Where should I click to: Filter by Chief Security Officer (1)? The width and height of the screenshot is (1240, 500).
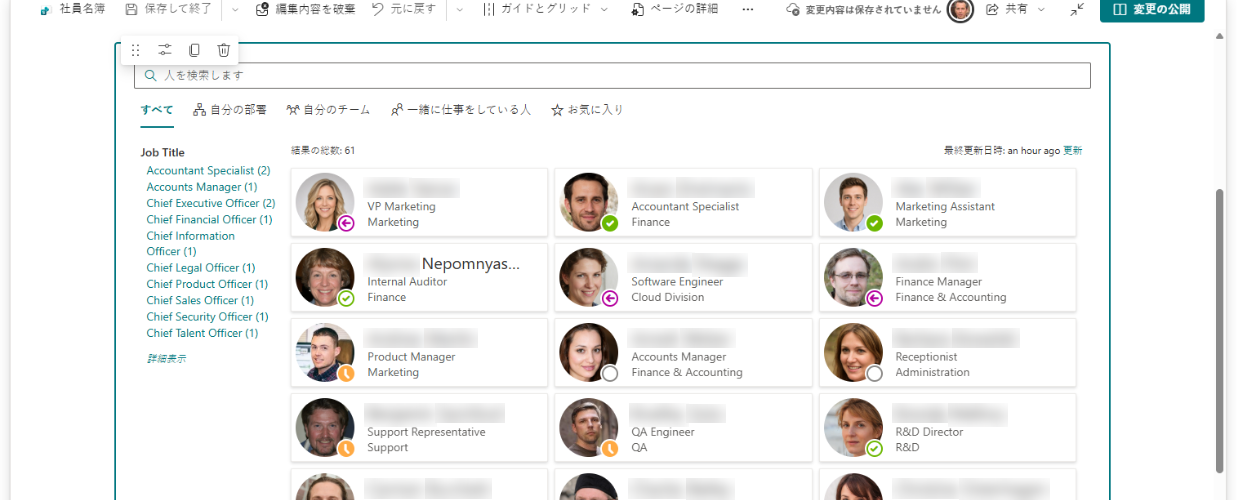207,317
